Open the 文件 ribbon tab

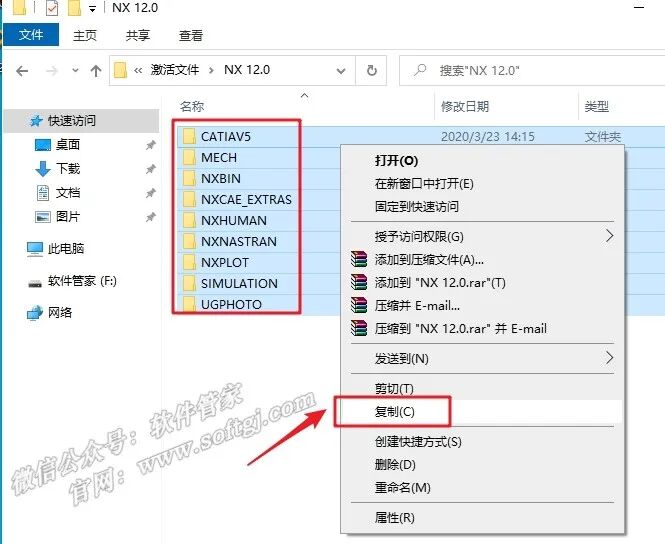(x=31, y=35)
